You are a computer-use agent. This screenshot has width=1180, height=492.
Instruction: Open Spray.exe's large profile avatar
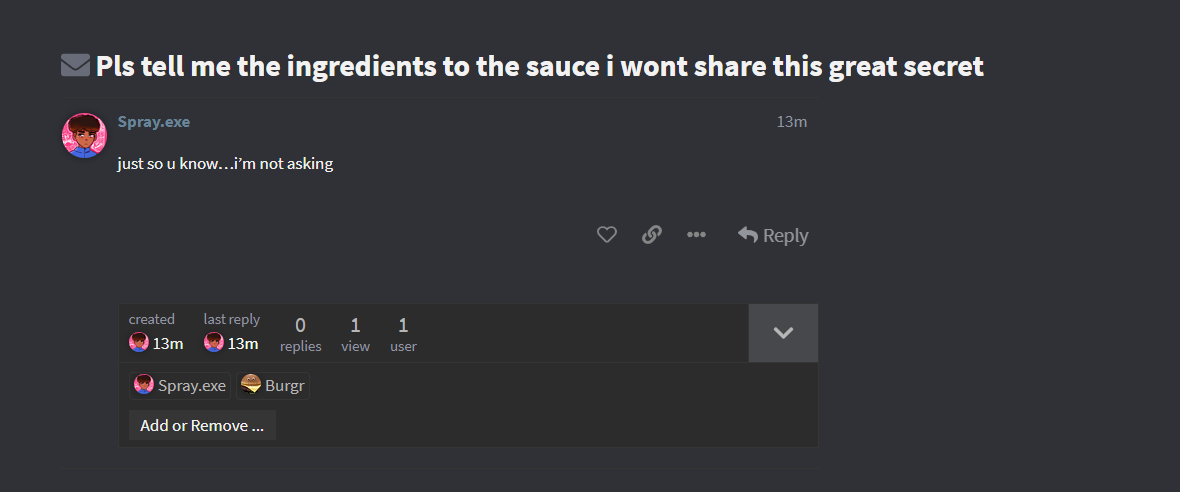click(x=84, y=135)
